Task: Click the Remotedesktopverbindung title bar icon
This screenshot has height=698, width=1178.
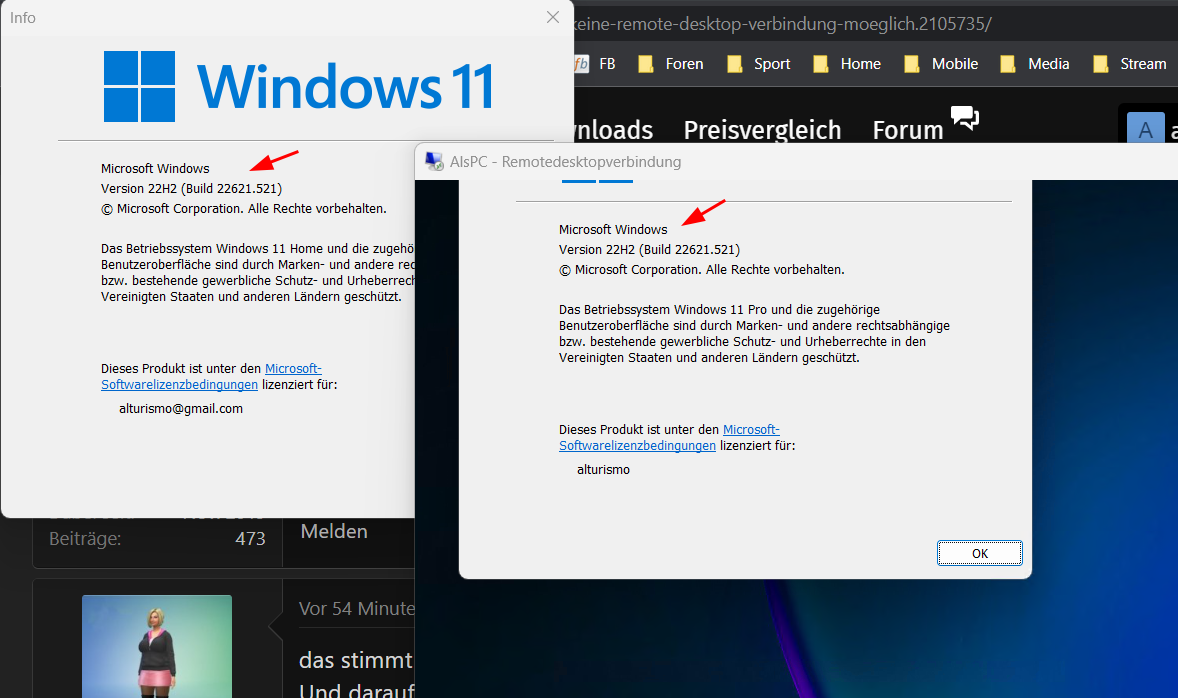Action: click(434, 162)
